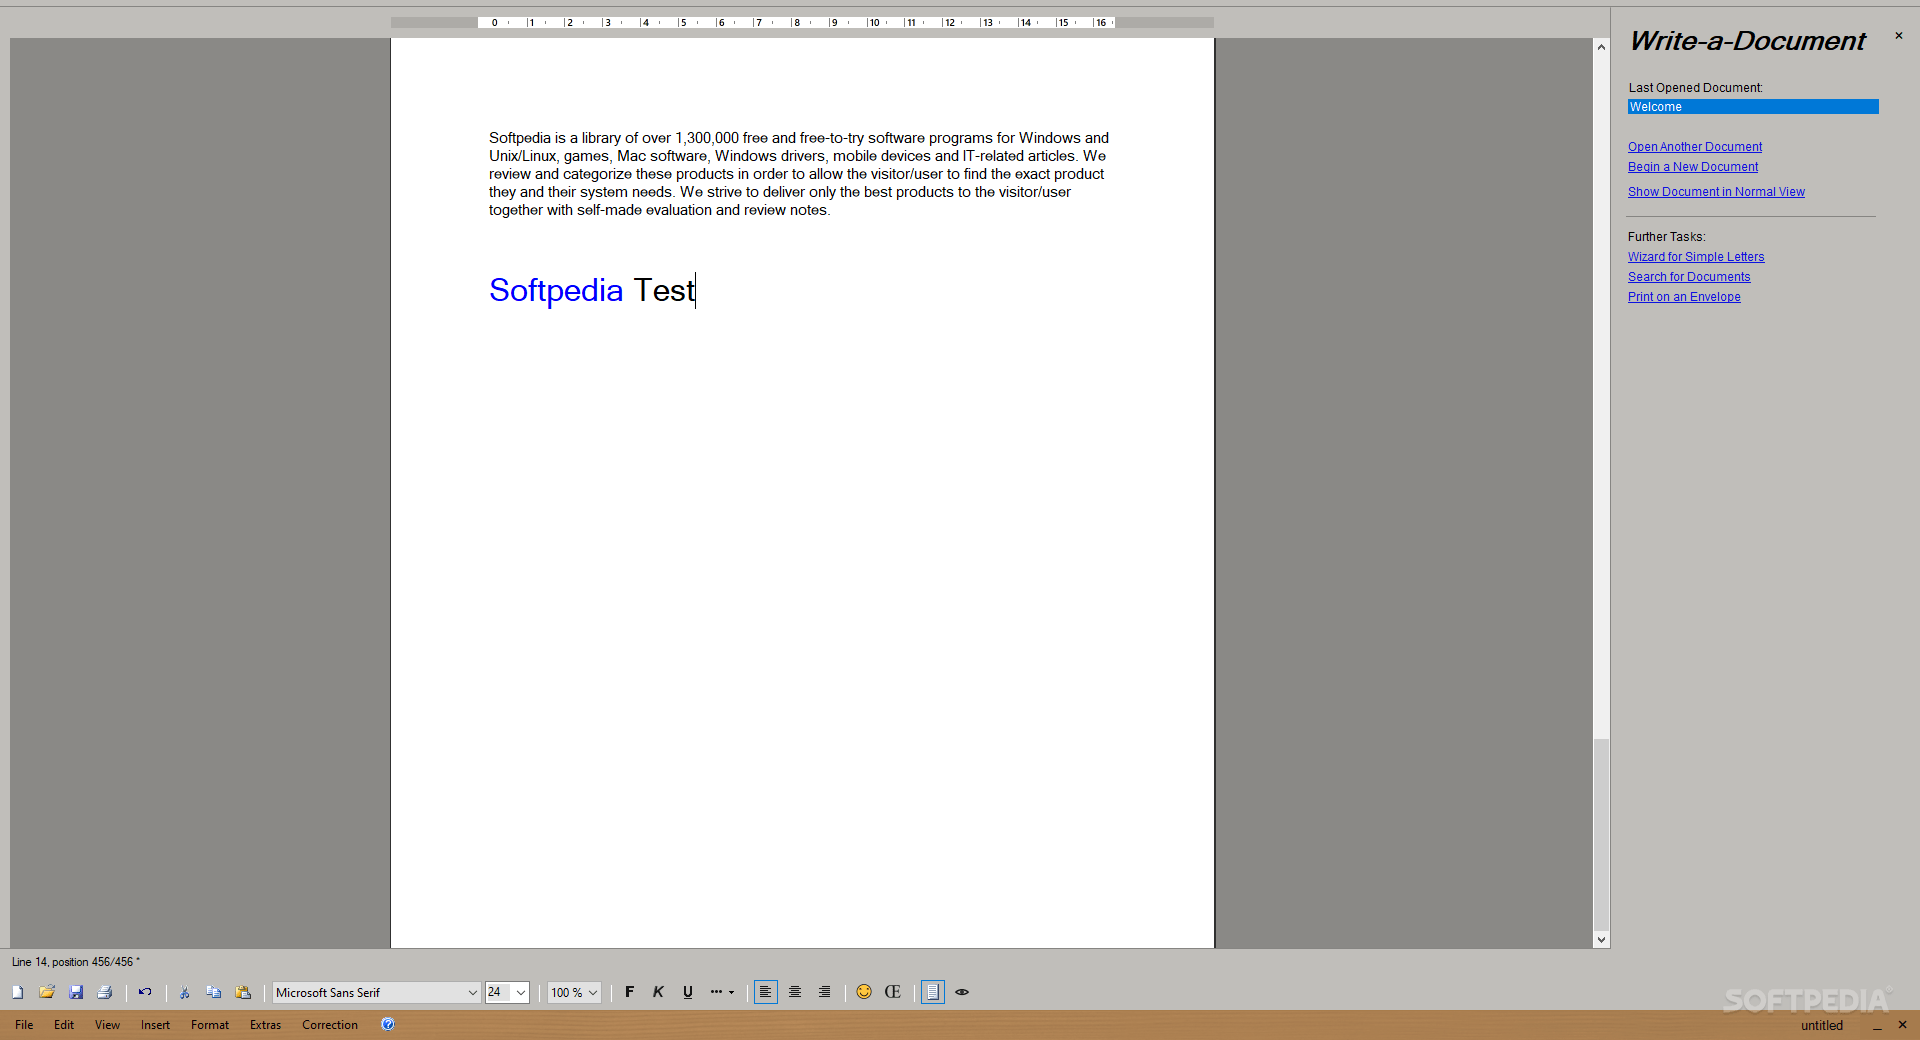The height and width of the screenshot is (1040, 1920).
Task: Open the Correction menu
Action: (x=330, y=1025)
